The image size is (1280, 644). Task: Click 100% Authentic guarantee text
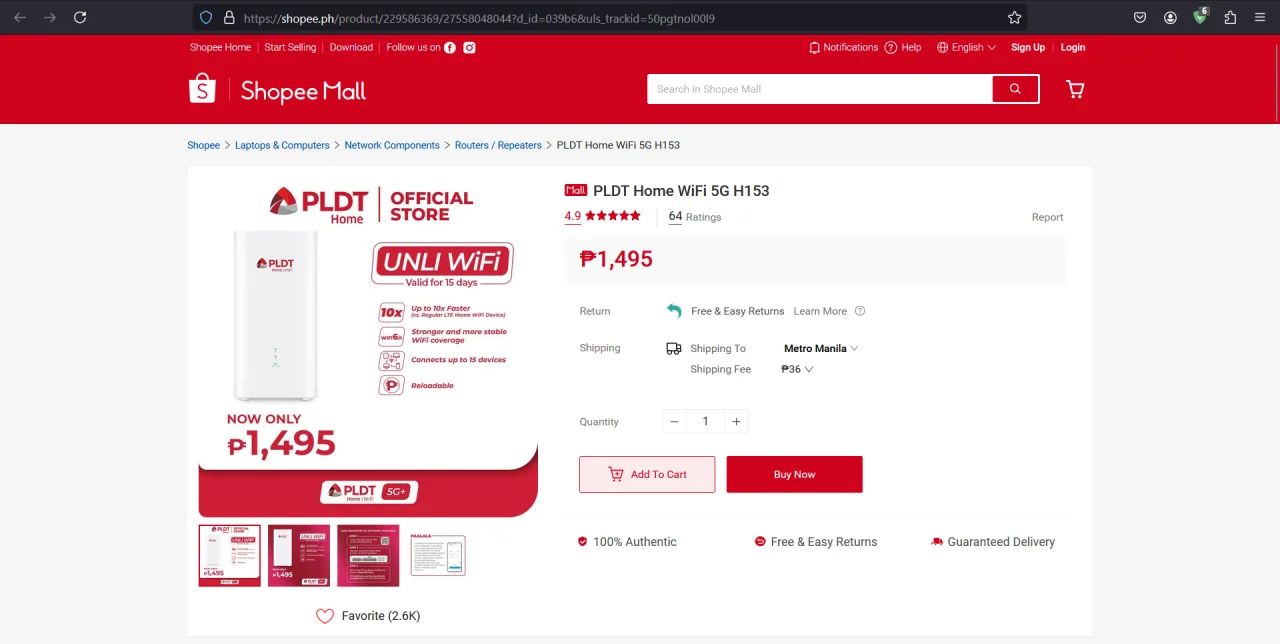(x=634, y=542)
